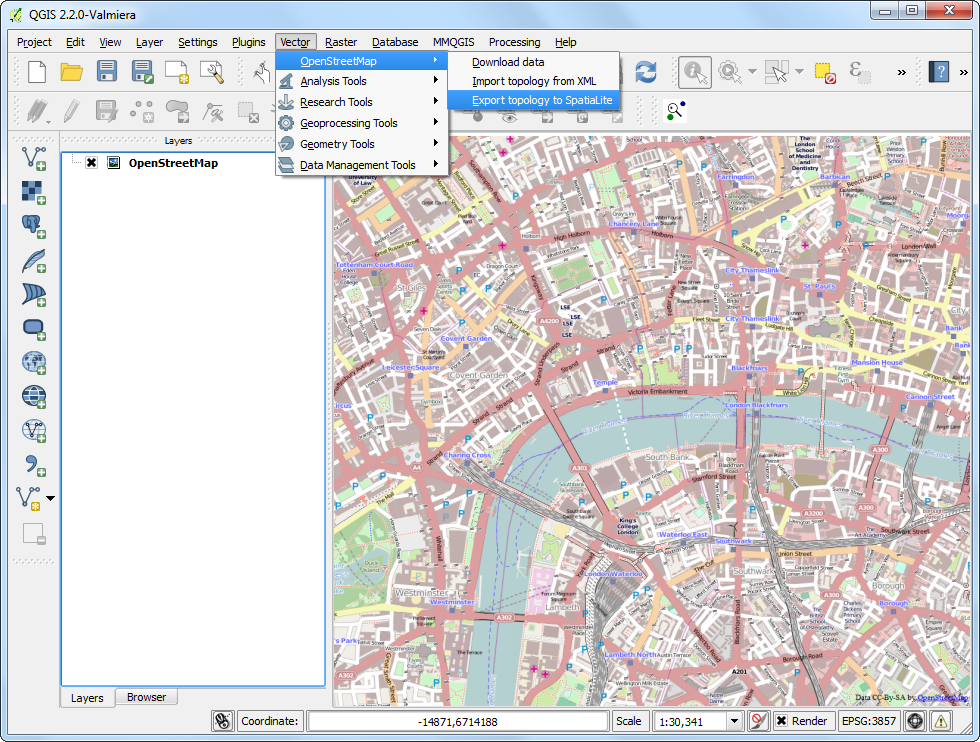The height and width of the screenshot is (742, 980).
Task: Click the Add Delimited Text Layer comma icon
Action: coord(34,464)
